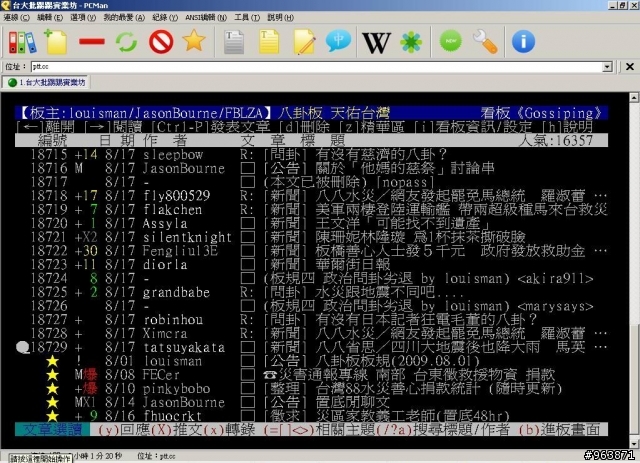Click the new connection page icon
The height and width of the screenshot is (463, 640).
pos(56,42)
